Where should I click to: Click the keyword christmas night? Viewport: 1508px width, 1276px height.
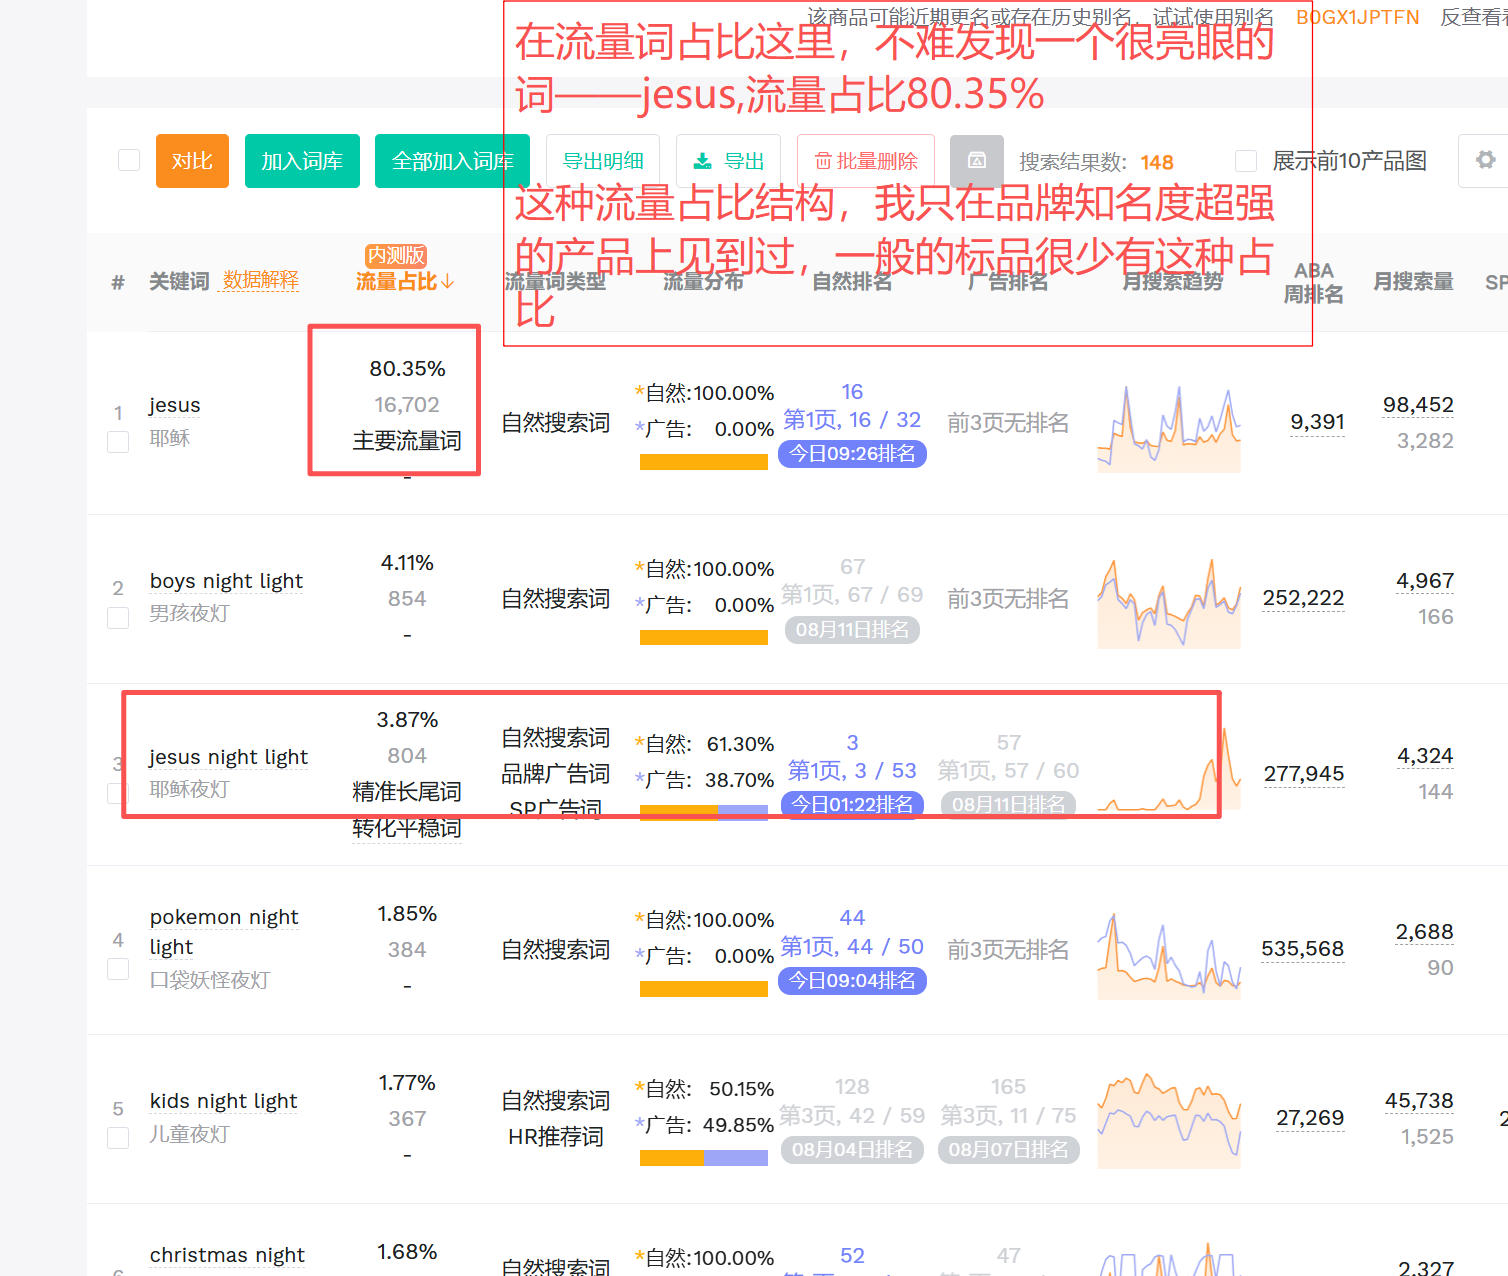click(227, 1255)
